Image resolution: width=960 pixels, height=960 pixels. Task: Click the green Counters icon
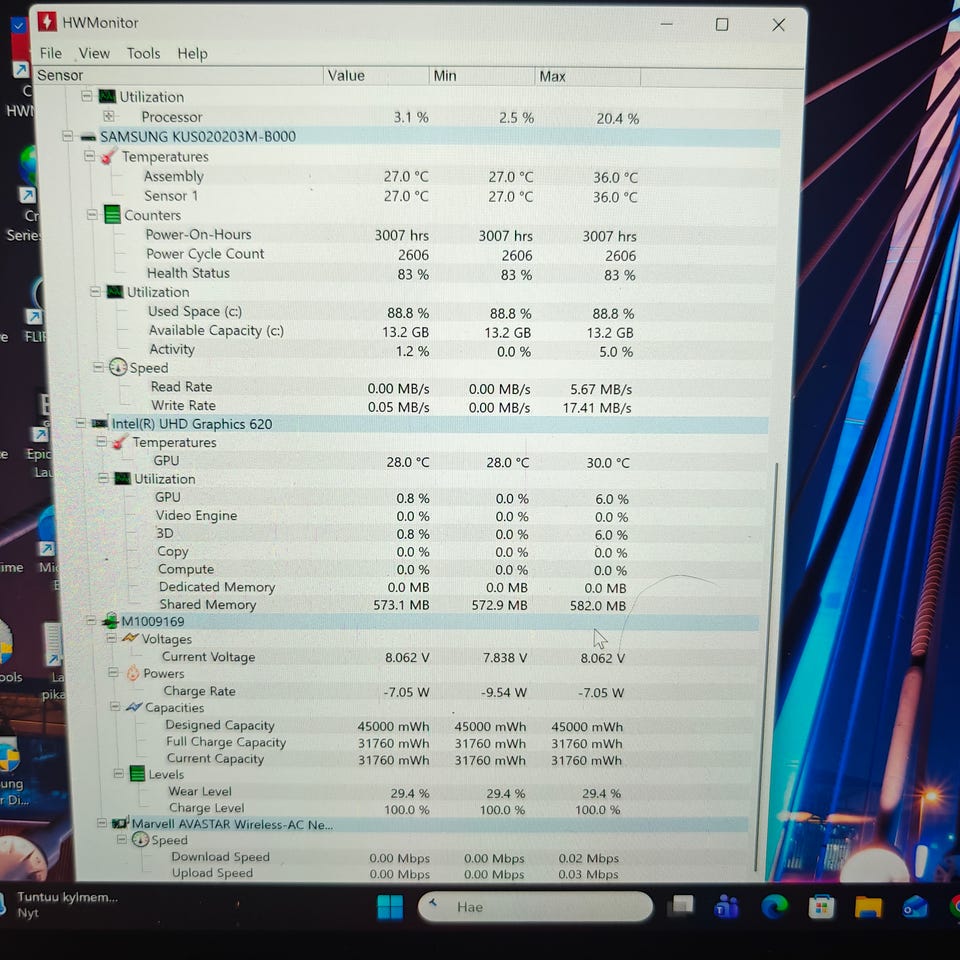pyautogui.click(x=112, y=215)
